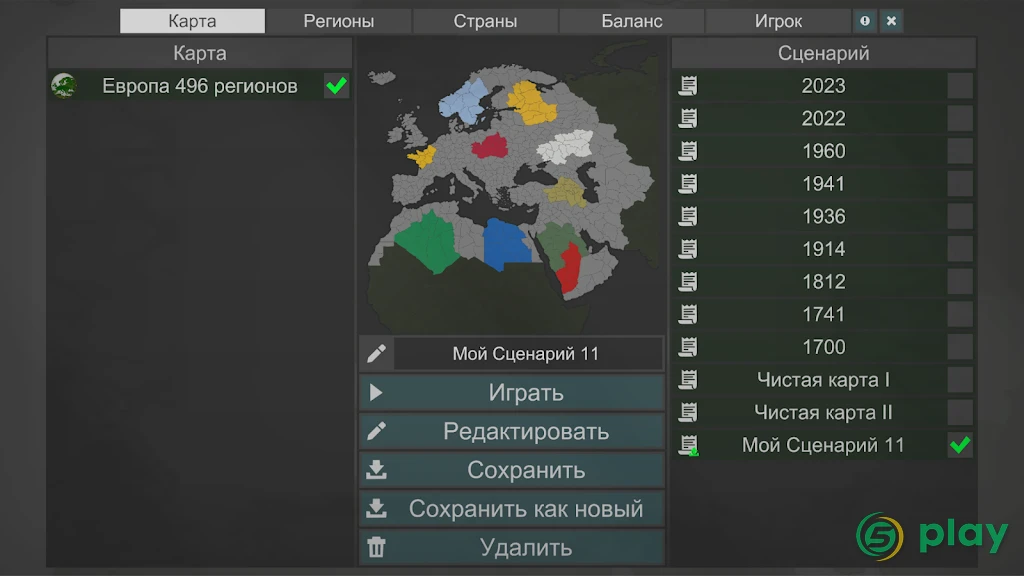Viewport: 1024px width, 576px height.
Task: Click the scroll icon next to 1914
Action: click(688, 249)
